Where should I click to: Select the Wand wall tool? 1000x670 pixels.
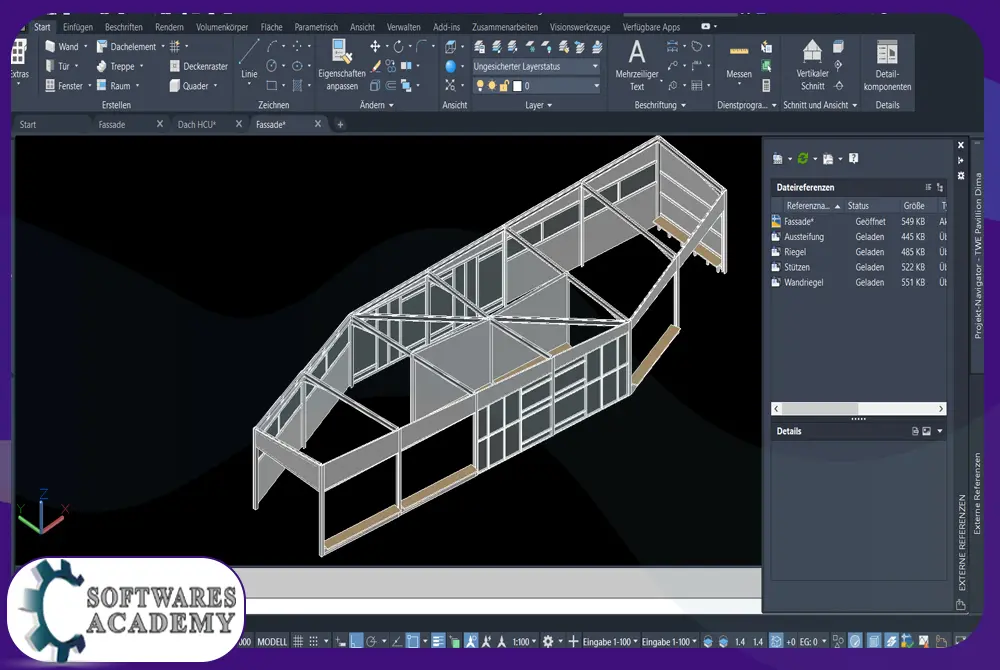pos(62,47)
